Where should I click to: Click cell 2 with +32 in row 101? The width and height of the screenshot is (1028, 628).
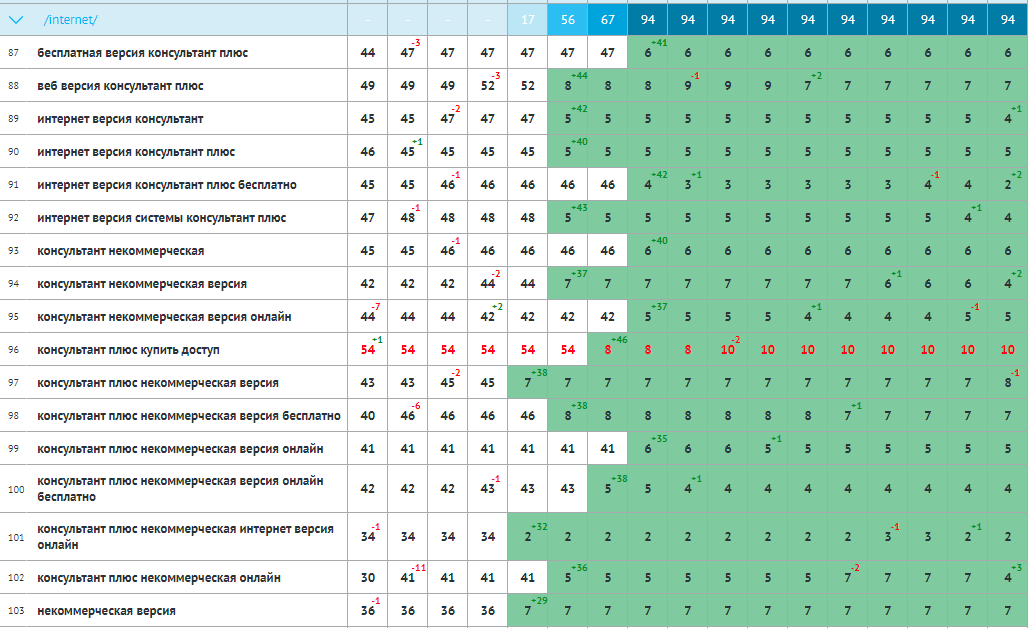pyautogui.click(x=528, y=537)
